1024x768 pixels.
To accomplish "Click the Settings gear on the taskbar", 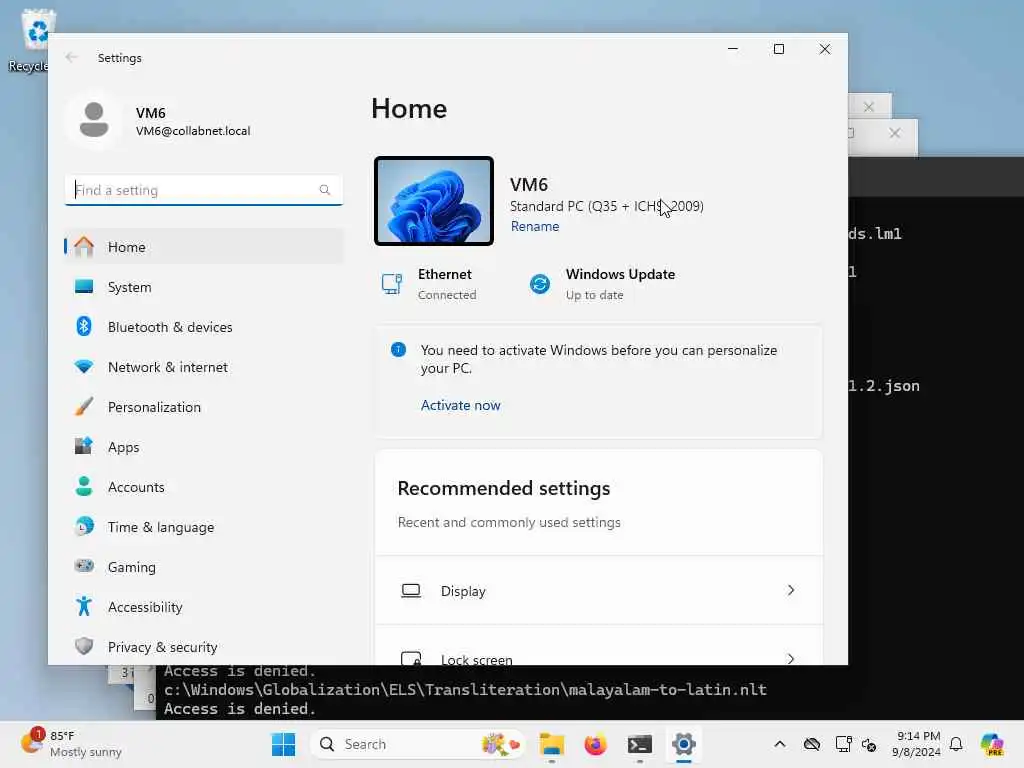I will (x=683, y=744).
